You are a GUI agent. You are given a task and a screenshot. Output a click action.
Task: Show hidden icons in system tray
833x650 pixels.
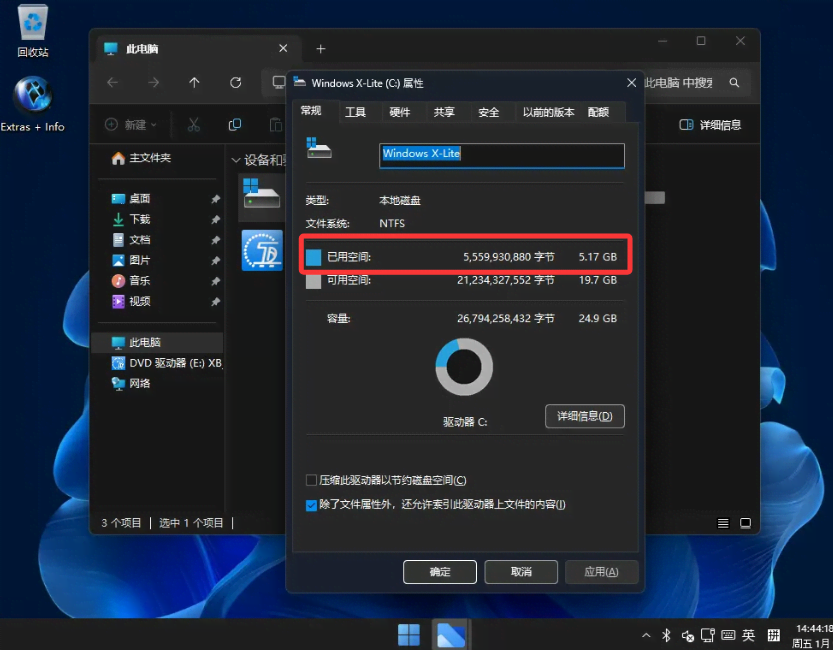pos(646,636)
